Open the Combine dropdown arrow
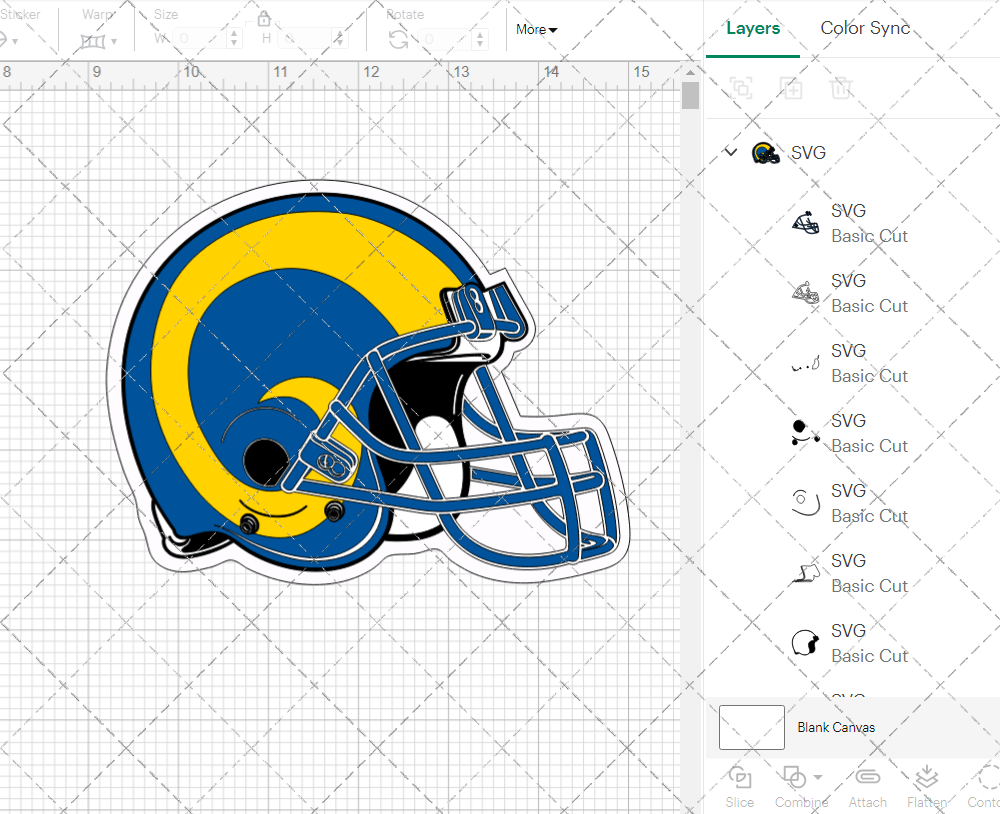The image size is (1000, 814). coord(818,777)
